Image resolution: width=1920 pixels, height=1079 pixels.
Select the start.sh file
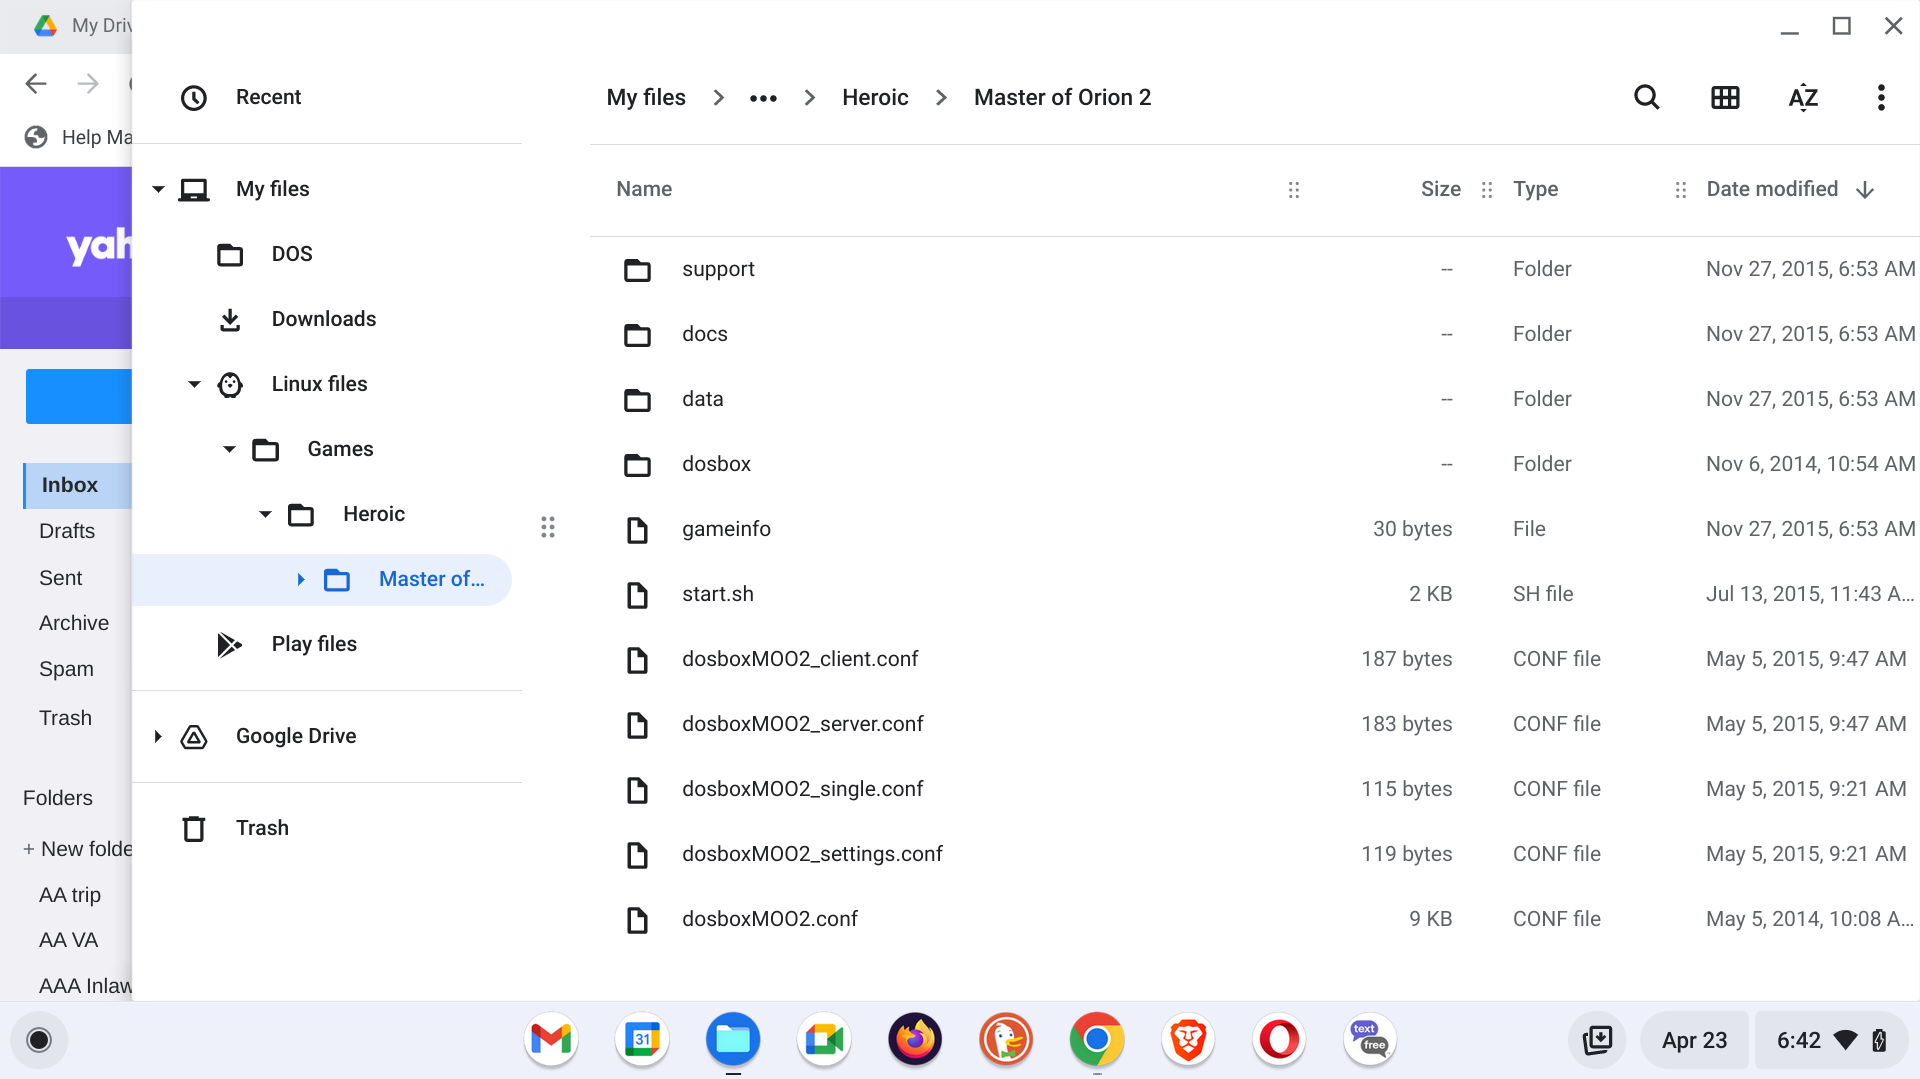1254,594
